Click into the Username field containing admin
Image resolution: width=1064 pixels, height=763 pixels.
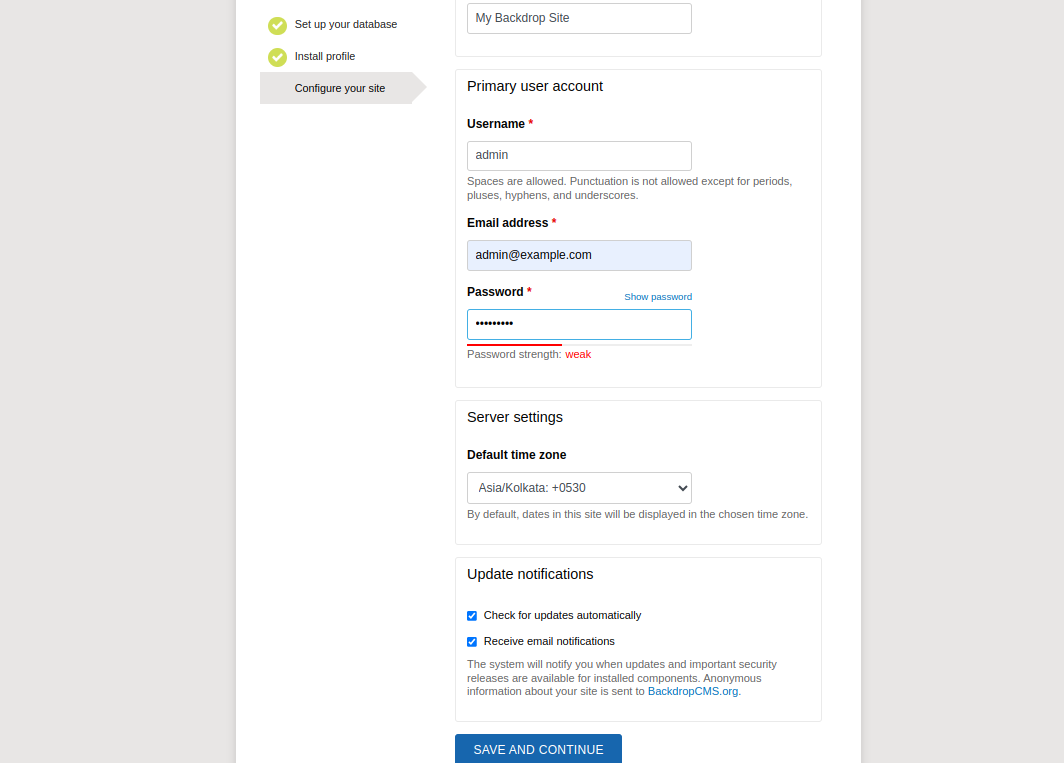point(579,156)
